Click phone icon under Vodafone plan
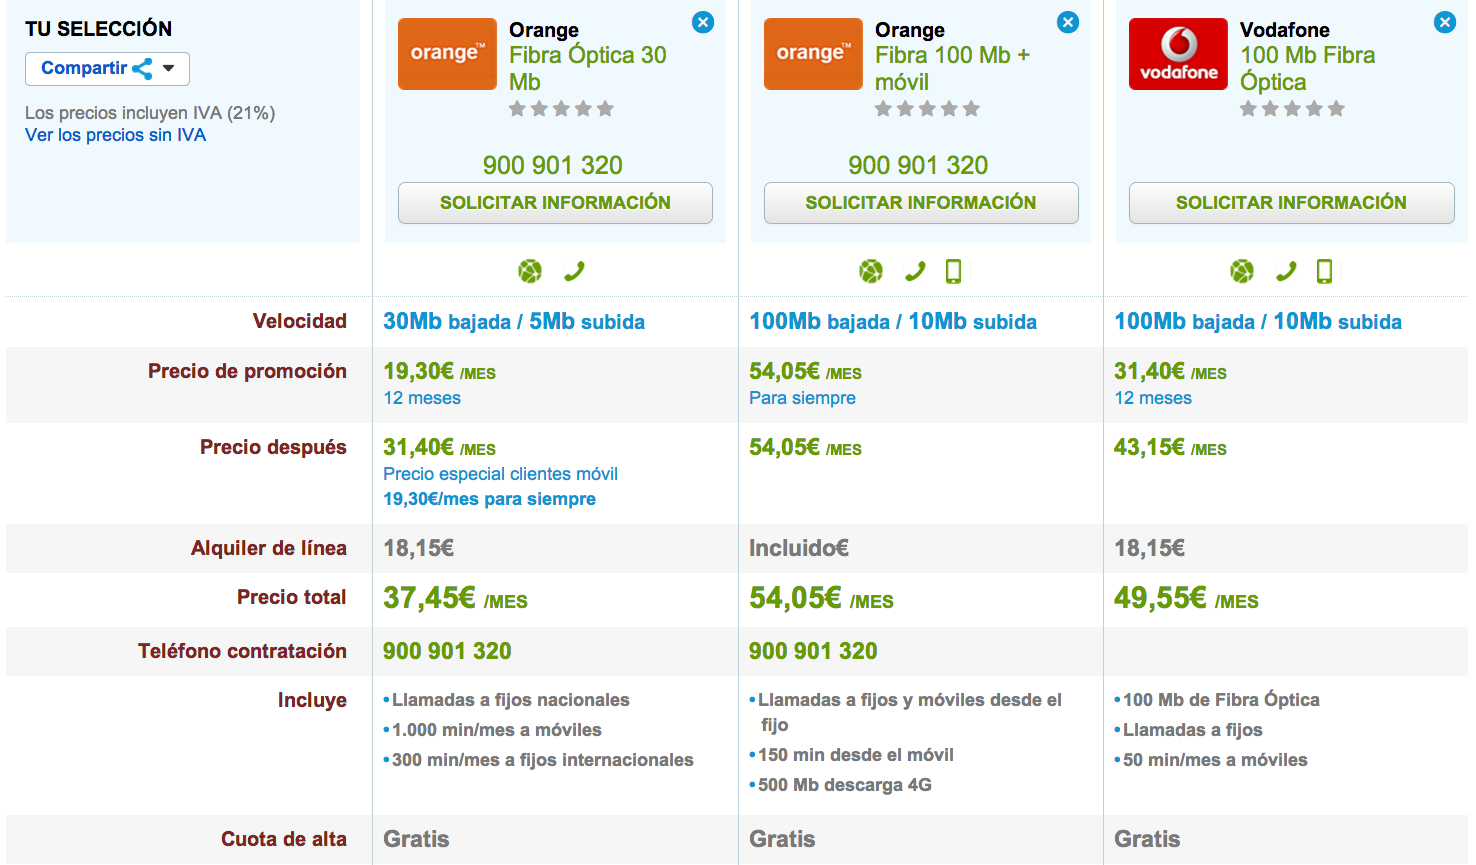 1286,271
